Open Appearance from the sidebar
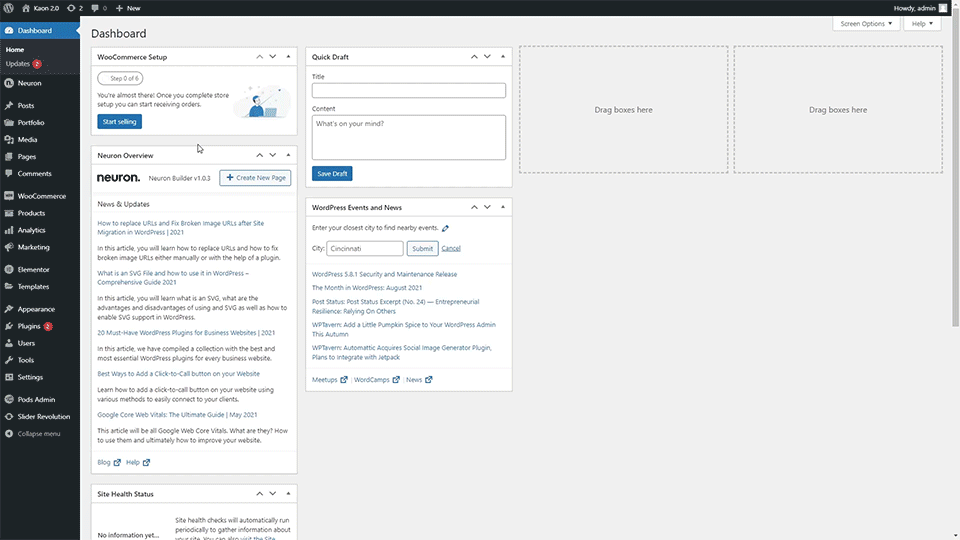The image size is (960, 540). click(40, 309)
